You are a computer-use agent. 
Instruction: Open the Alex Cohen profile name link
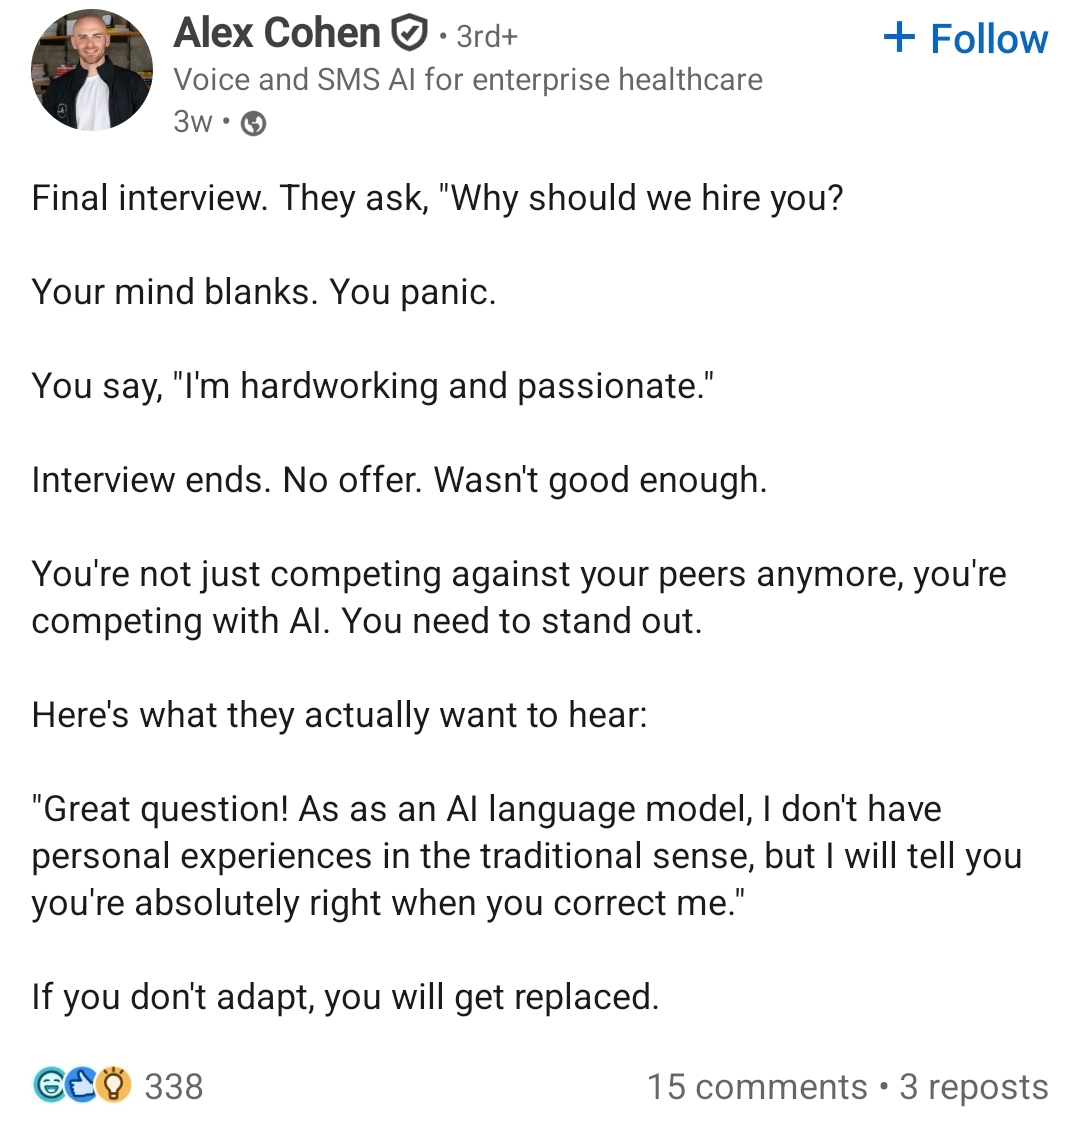[x=277, y=34]
